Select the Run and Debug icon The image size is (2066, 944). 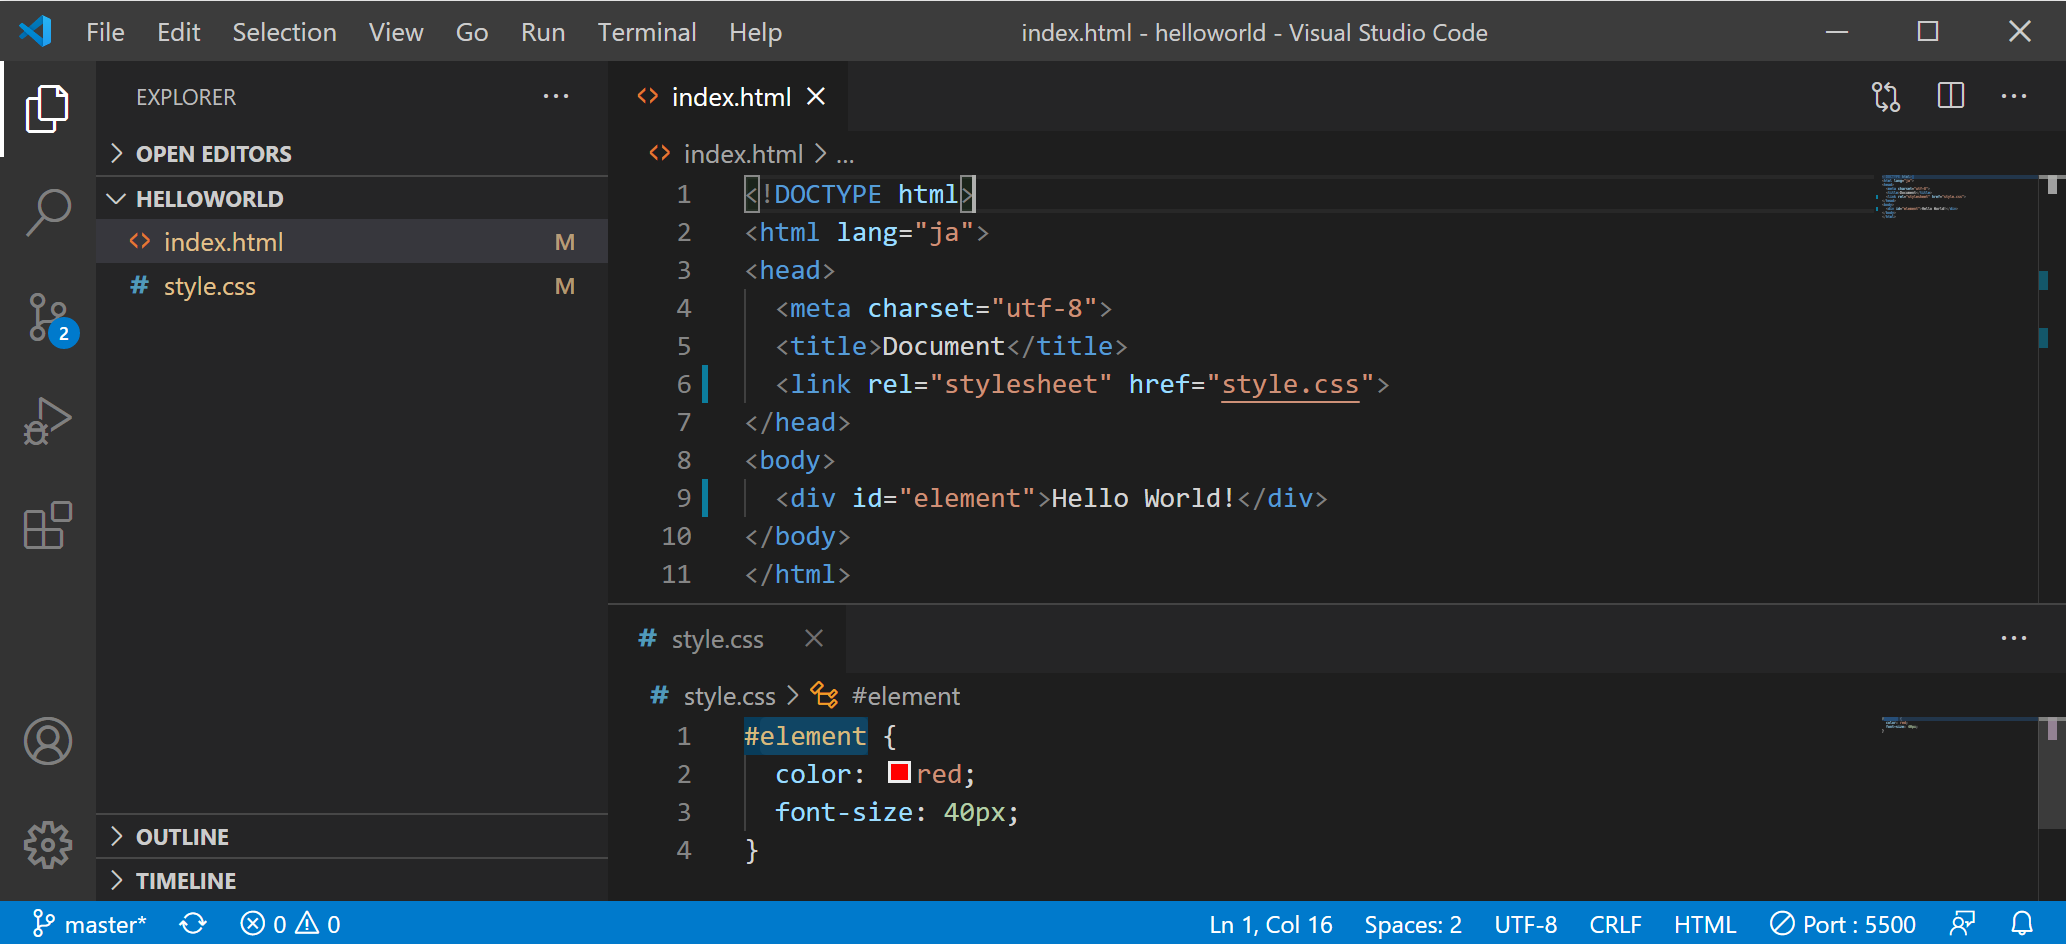tap(47, 420)
